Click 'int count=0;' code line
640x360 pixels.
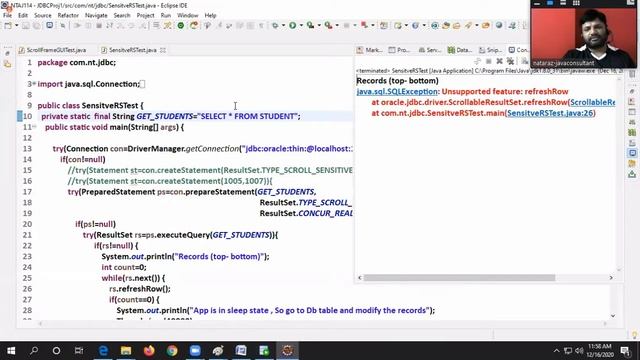click(x=124, y=267)
